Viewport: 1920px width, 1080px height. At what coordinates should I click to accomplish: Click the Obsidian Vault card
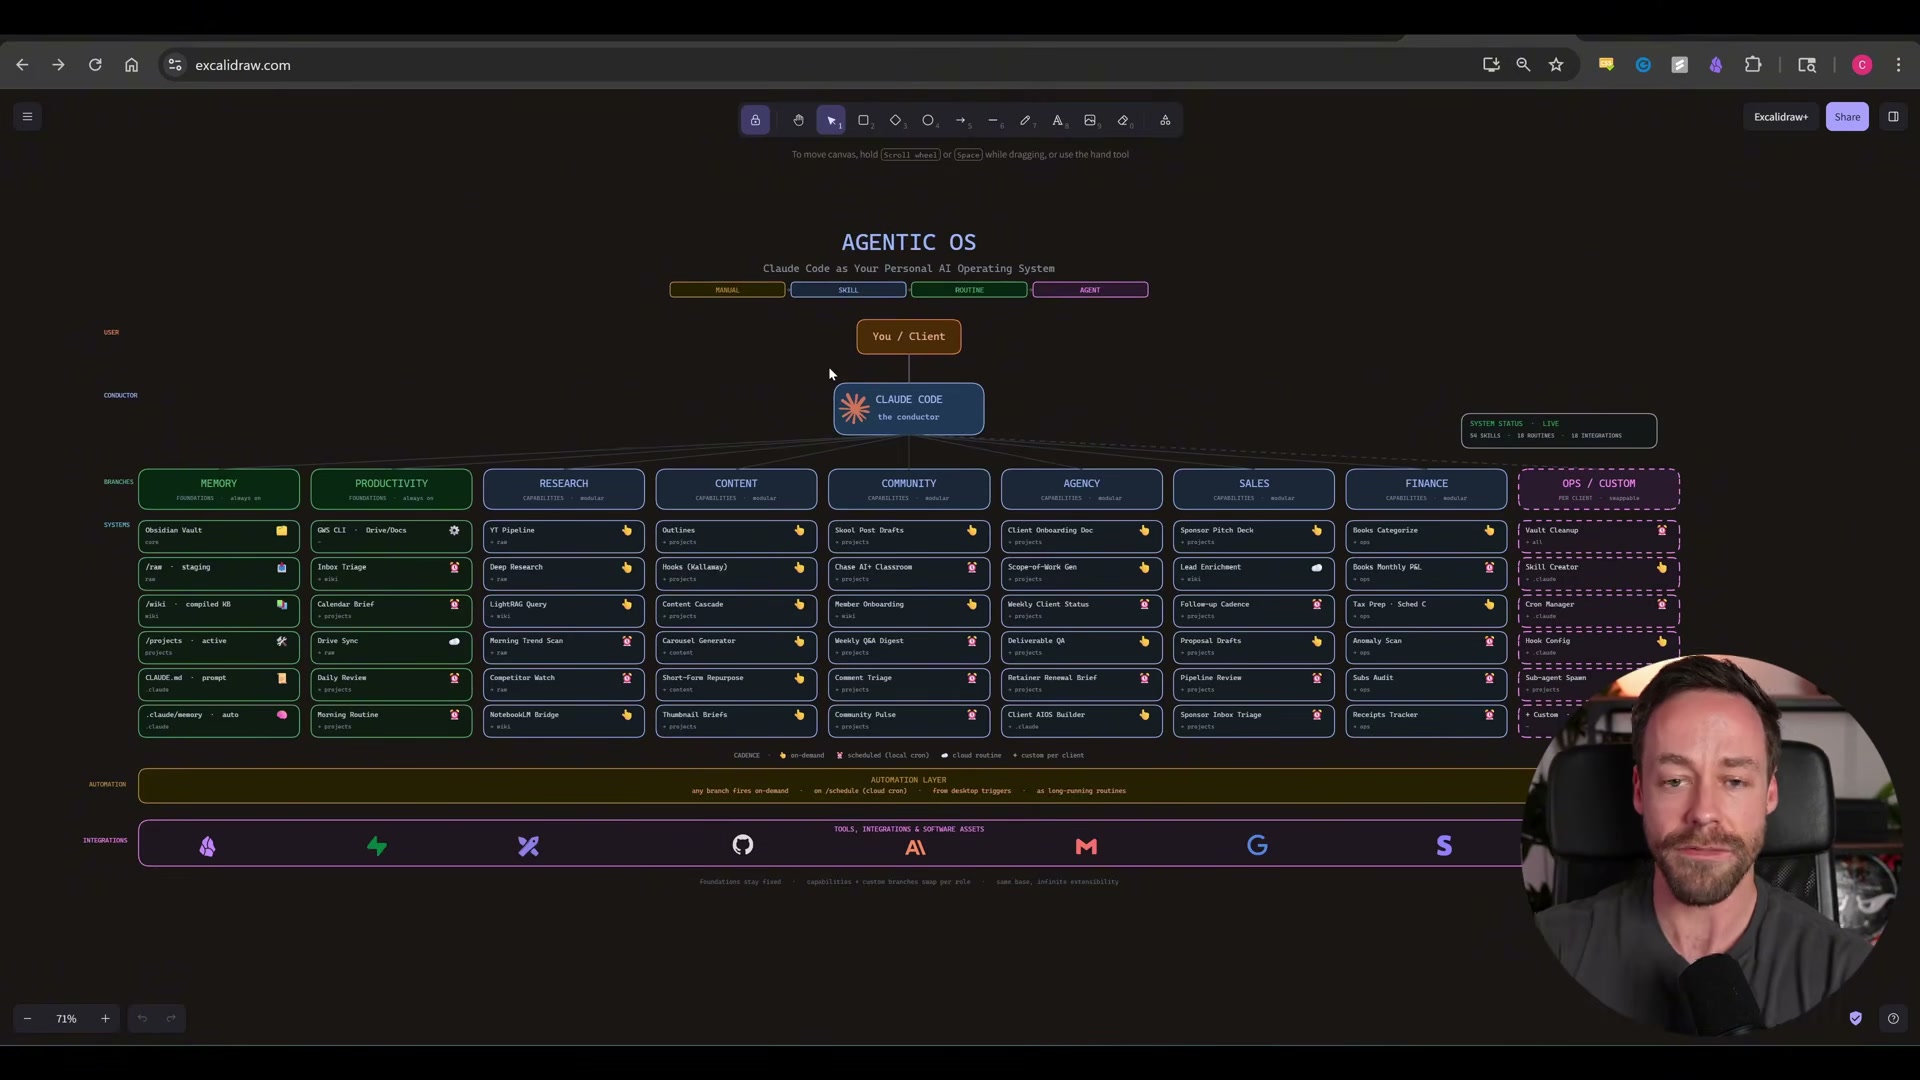pyautogui.click(x=219, y=536)
